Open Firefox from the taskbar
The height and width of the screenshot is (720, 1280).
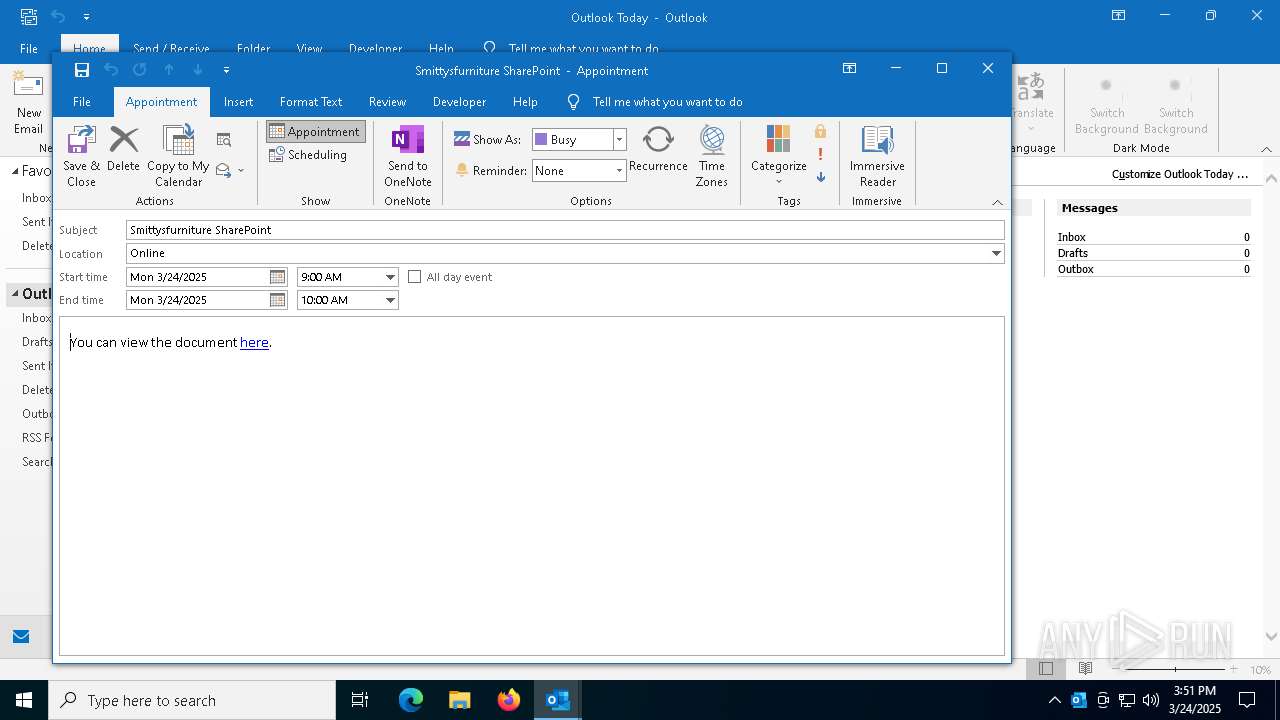tap(509, 700)
